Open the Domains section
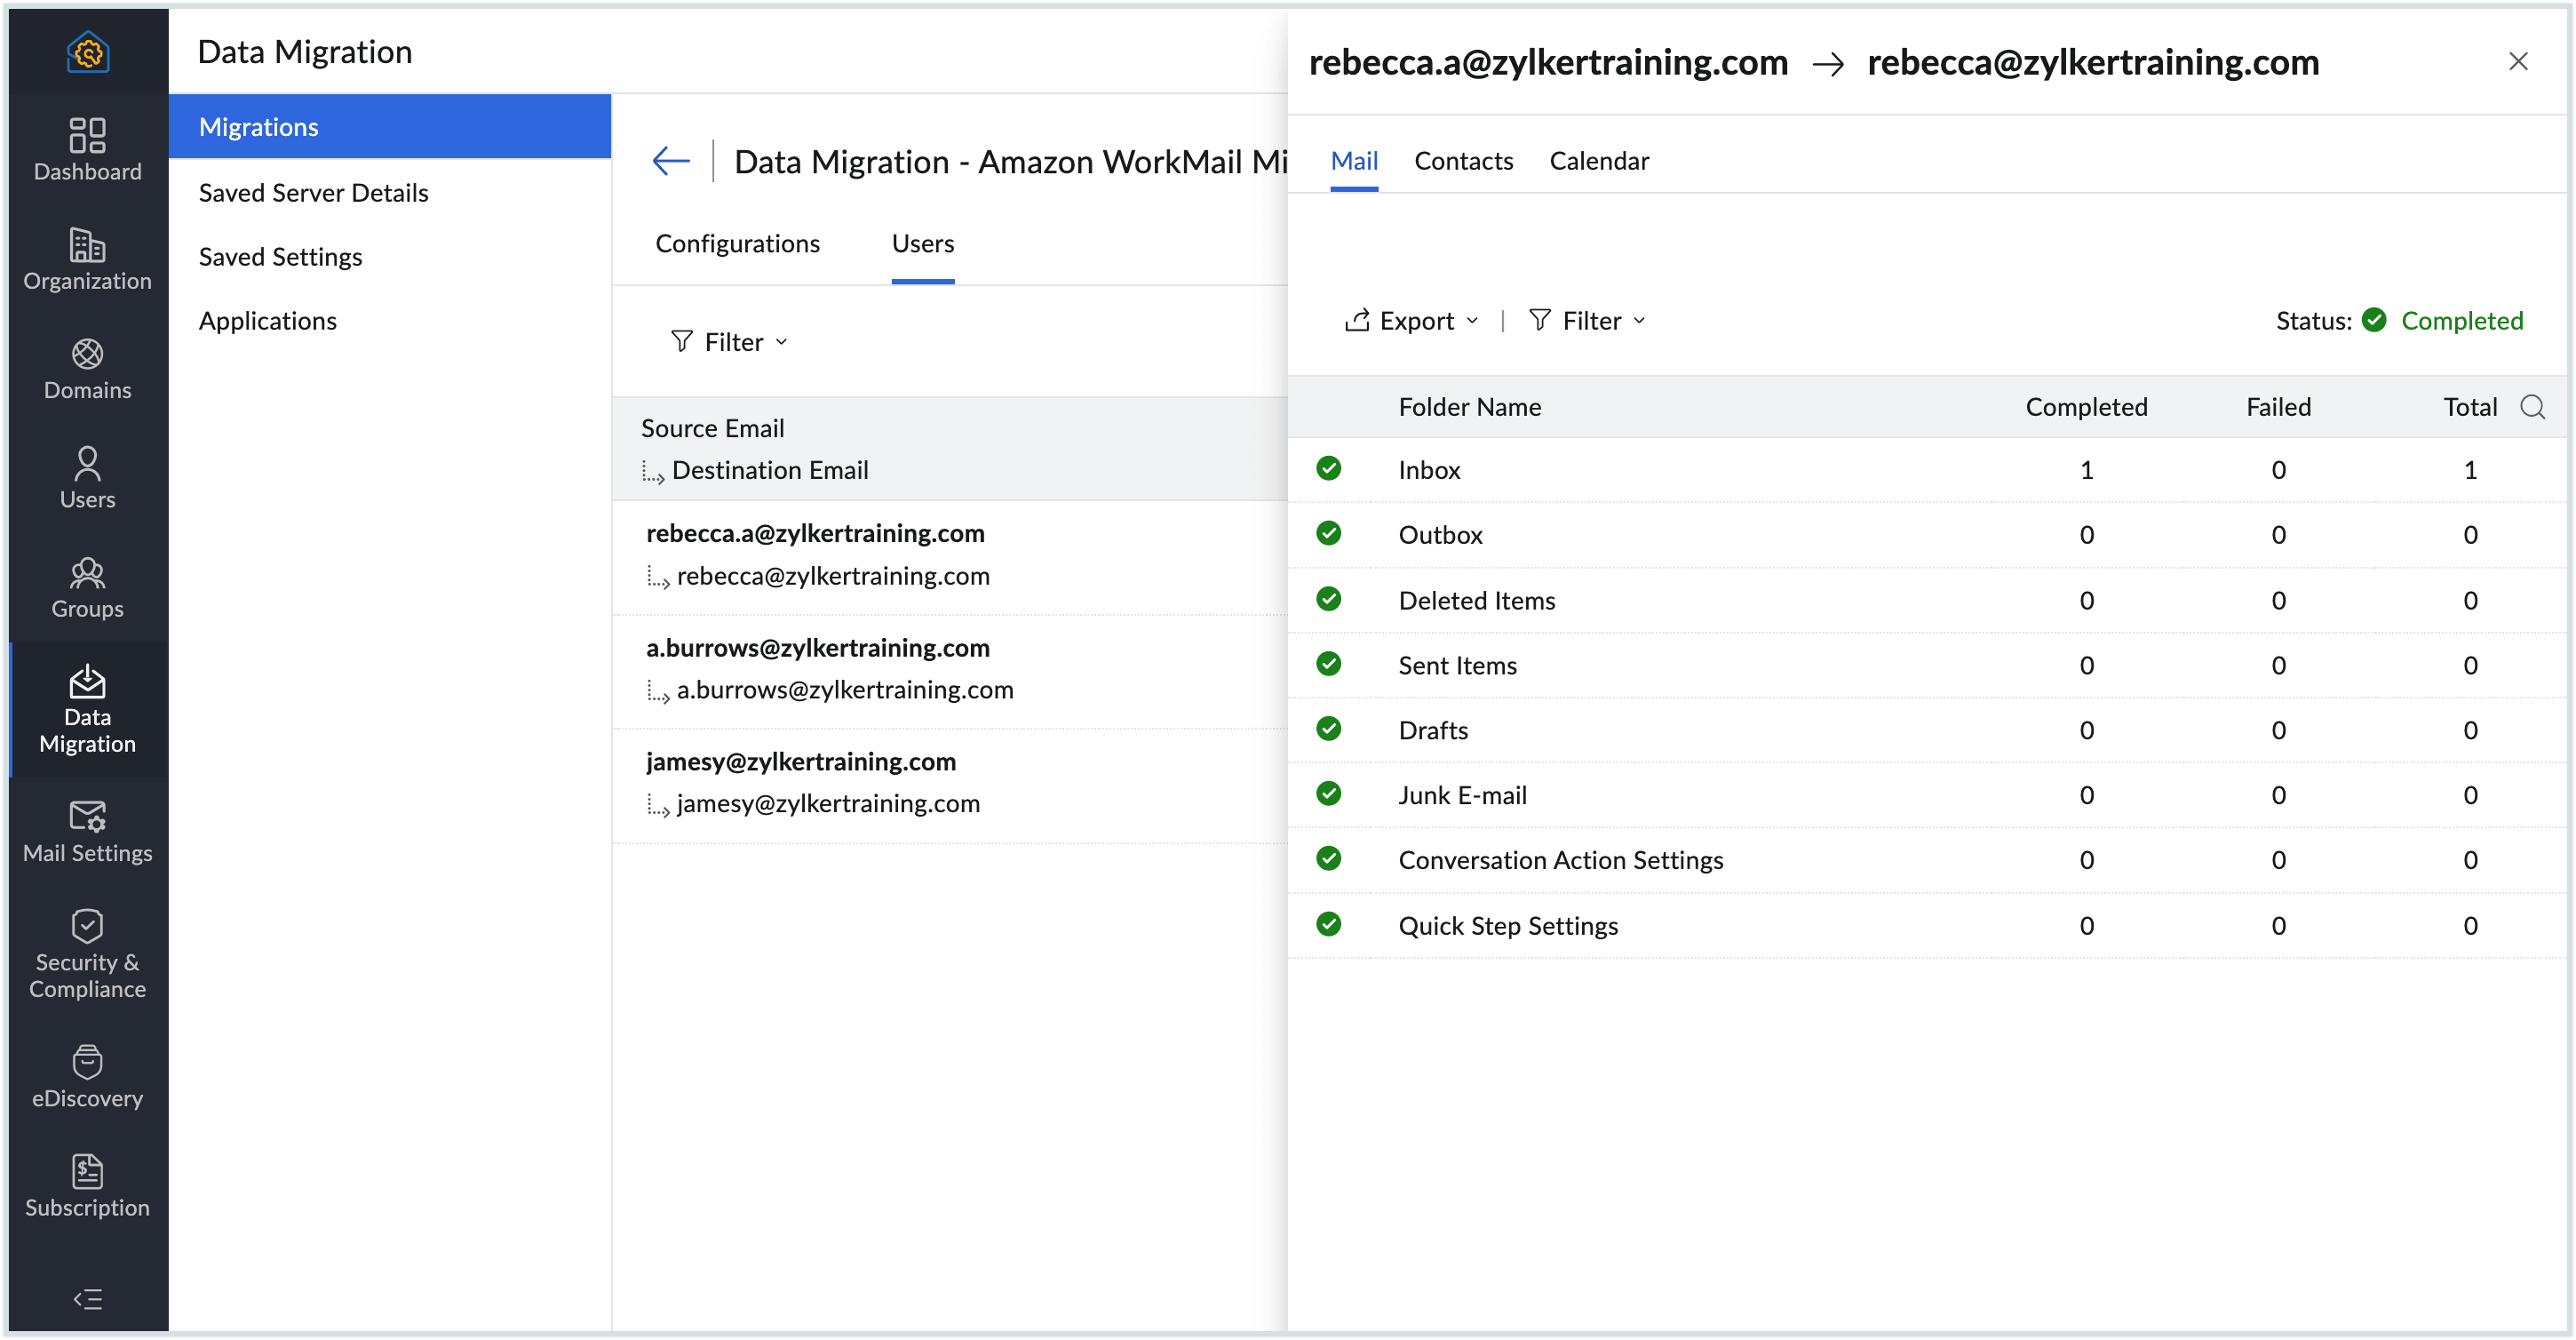The width and height of the screenshot is (2576, 1340). (87, 368)
